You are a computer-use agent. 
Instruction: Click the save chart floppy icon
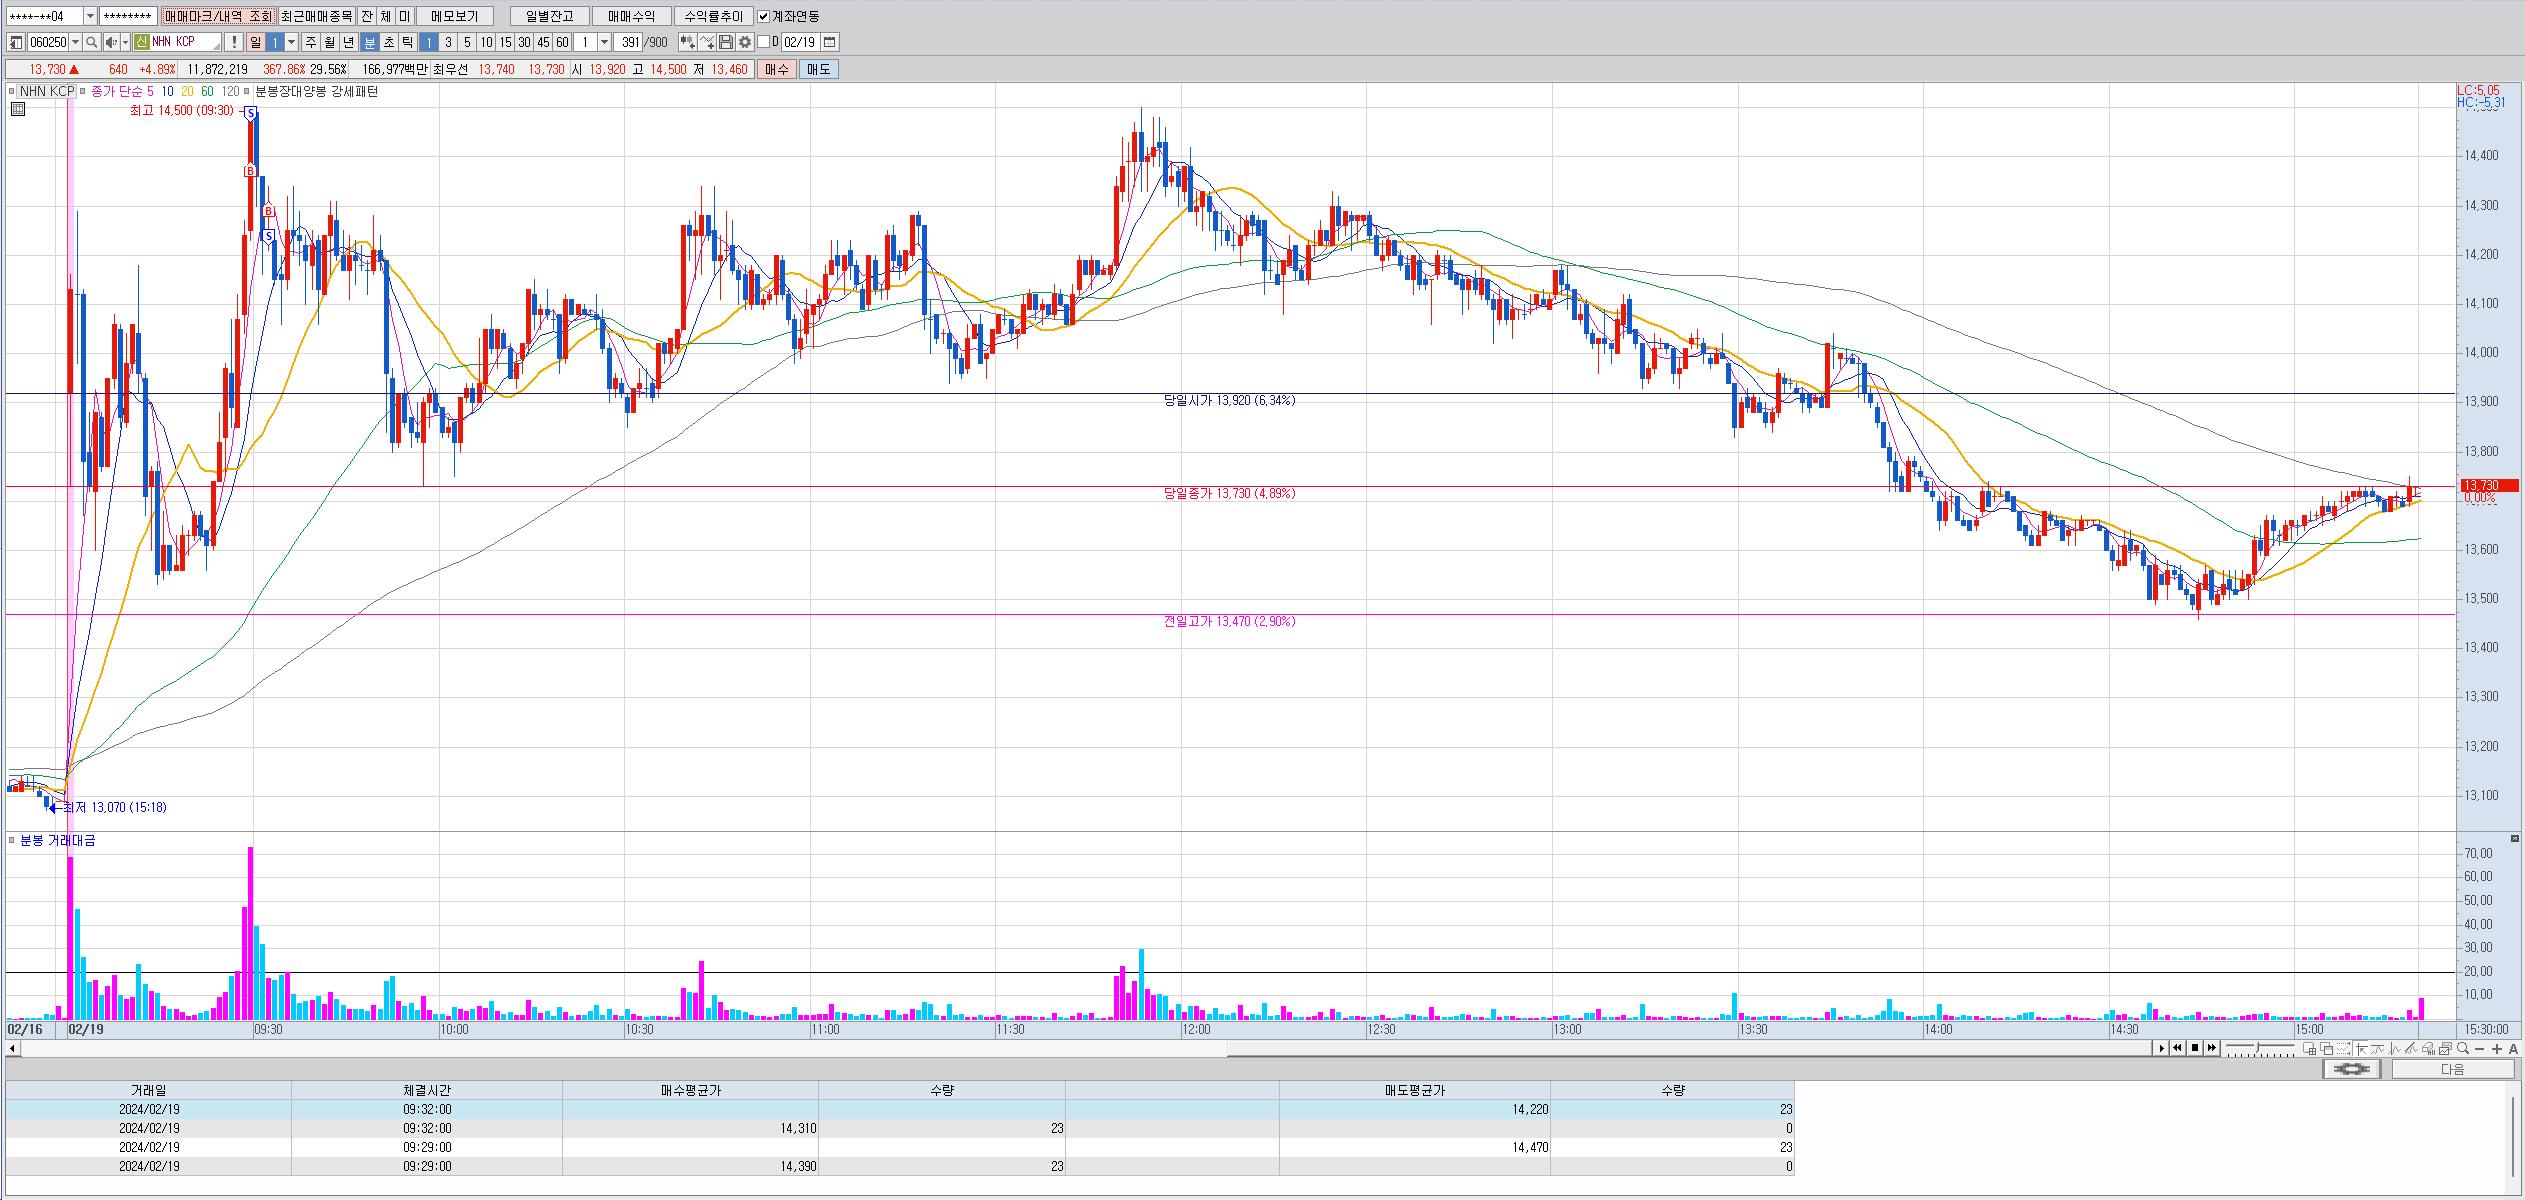(x=726, y=42)
